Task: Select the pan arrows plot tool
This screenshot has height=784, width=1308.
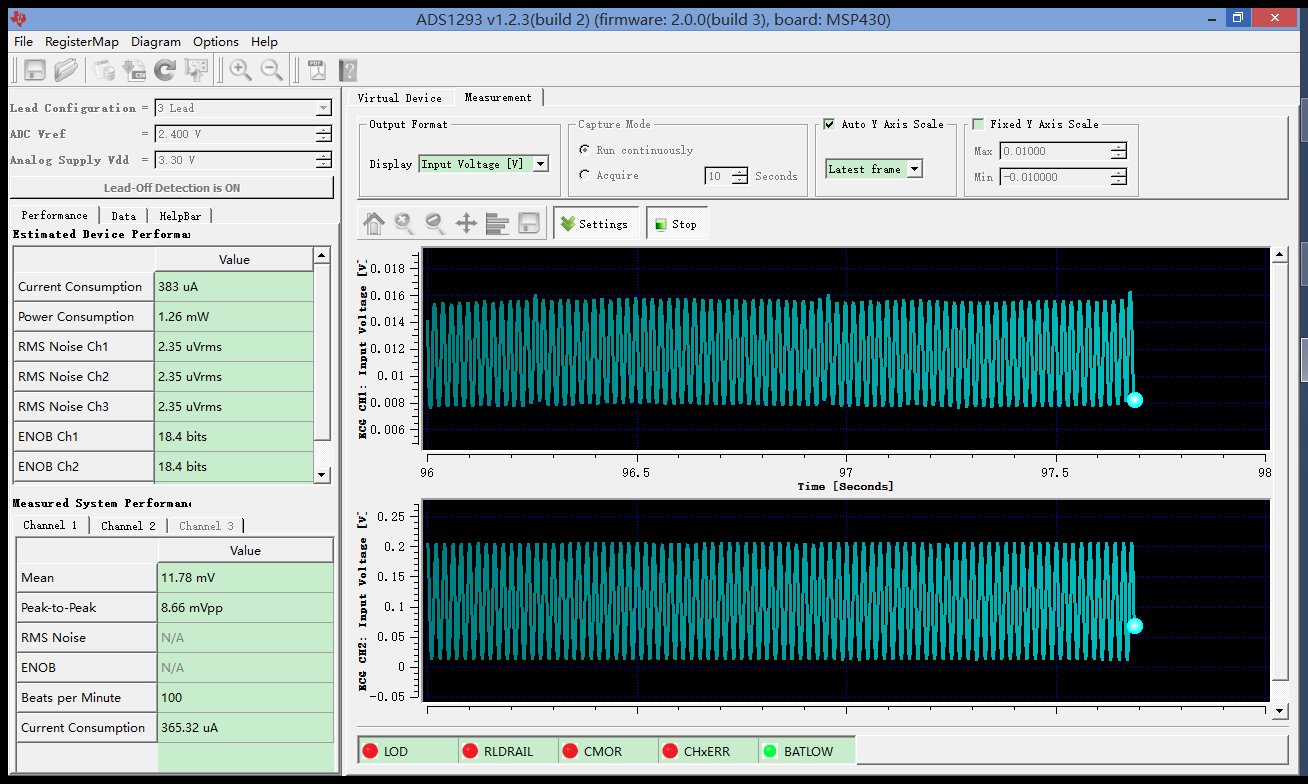Action: [x=466, y=224]
